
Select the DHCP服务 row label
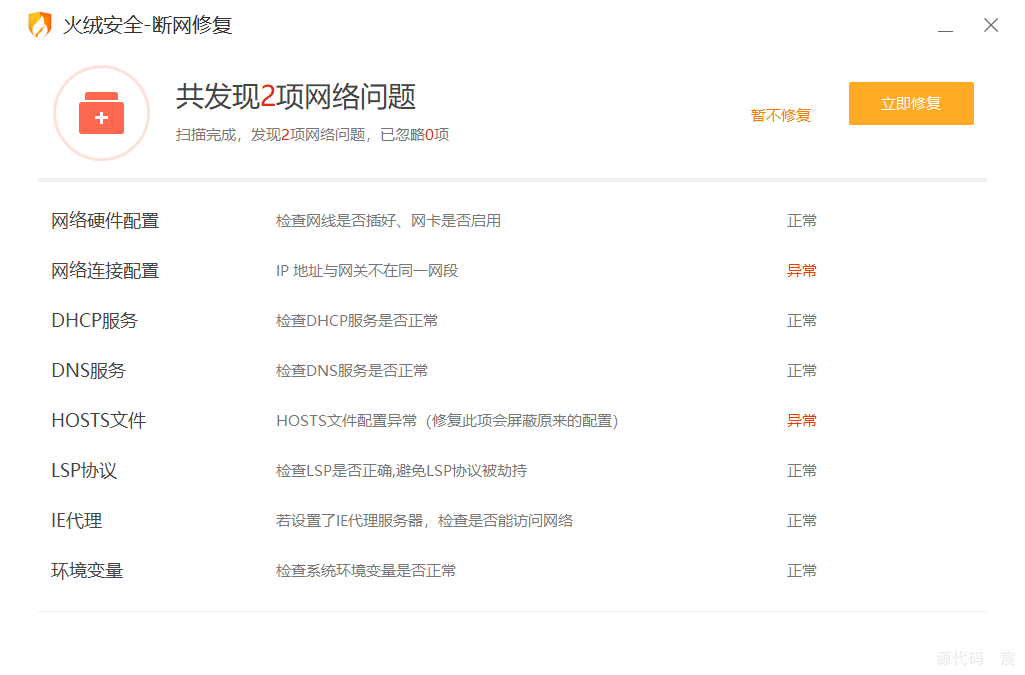click(x=95, y=321)
